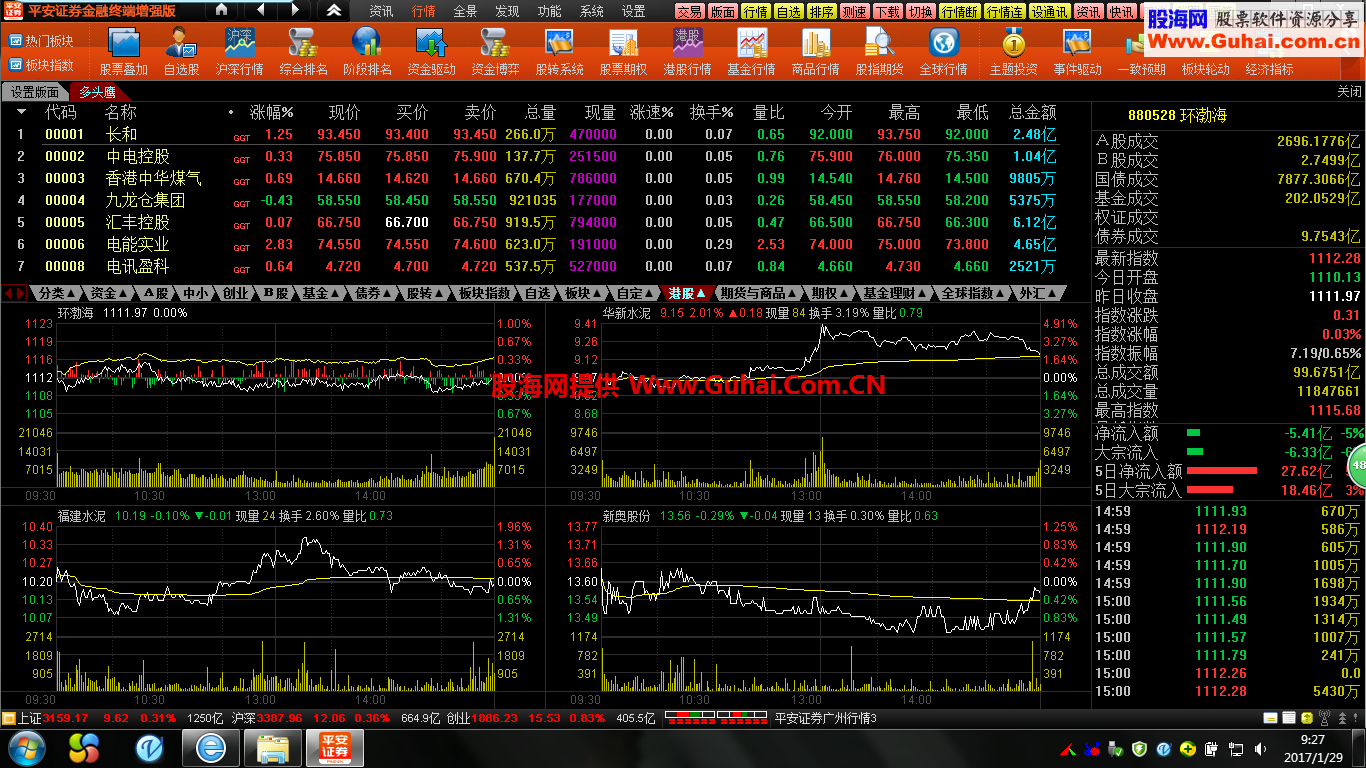This screenshot has height=768, width=1366.
Task: Open file explorer from taskbar
Action: (x=273, y=747)
